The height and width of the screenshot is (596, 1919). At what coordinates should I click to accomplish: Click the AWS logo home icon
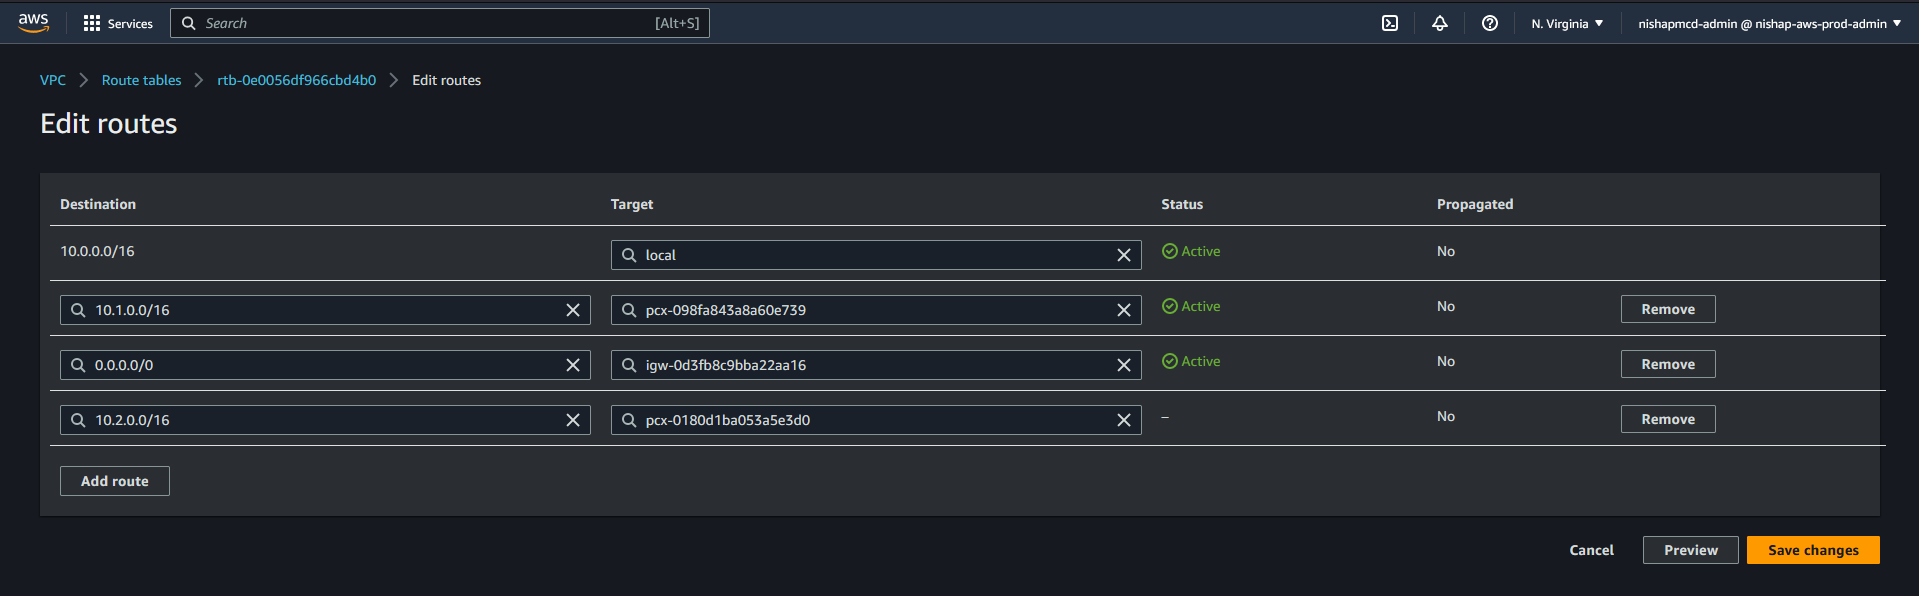point(33,23)
